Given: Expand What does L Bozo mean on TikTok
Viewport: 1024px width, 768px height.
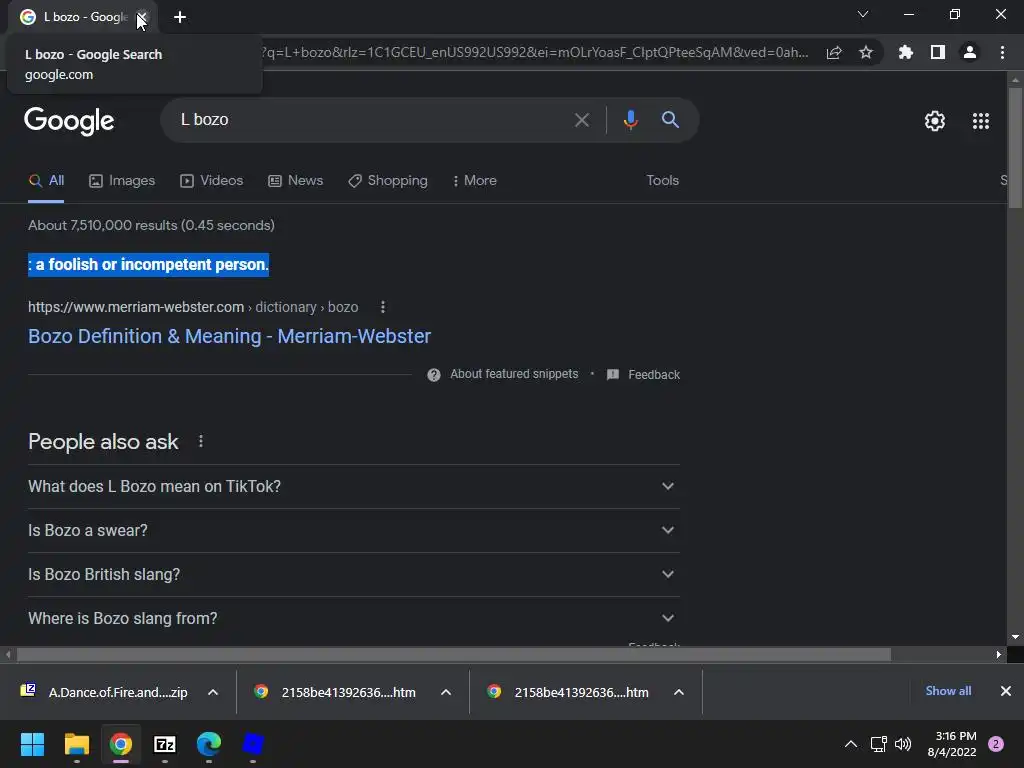Looking at the screenshot, I should 354,487.
